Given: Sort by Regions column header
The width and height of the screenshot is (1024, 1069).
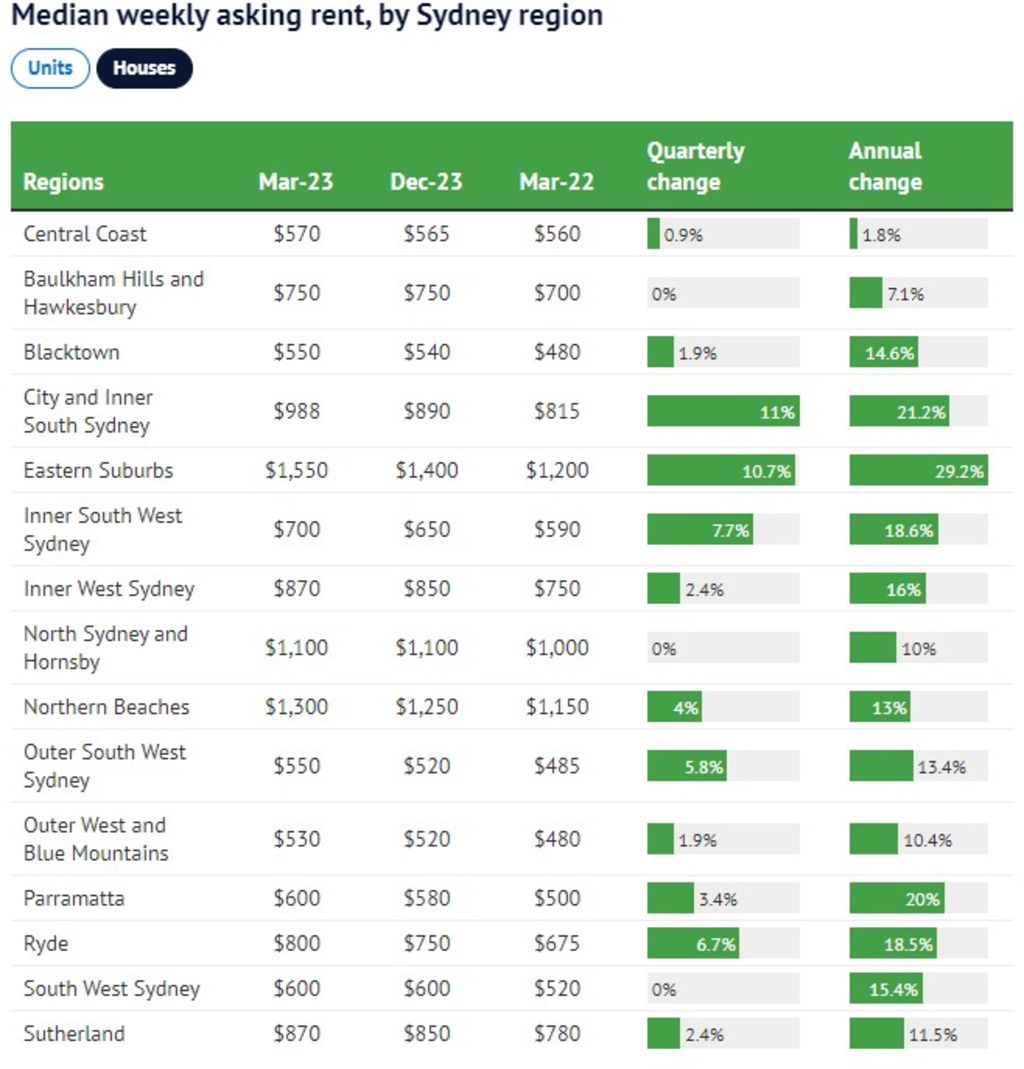Looking at the screenshot, I should click(63, 182).
